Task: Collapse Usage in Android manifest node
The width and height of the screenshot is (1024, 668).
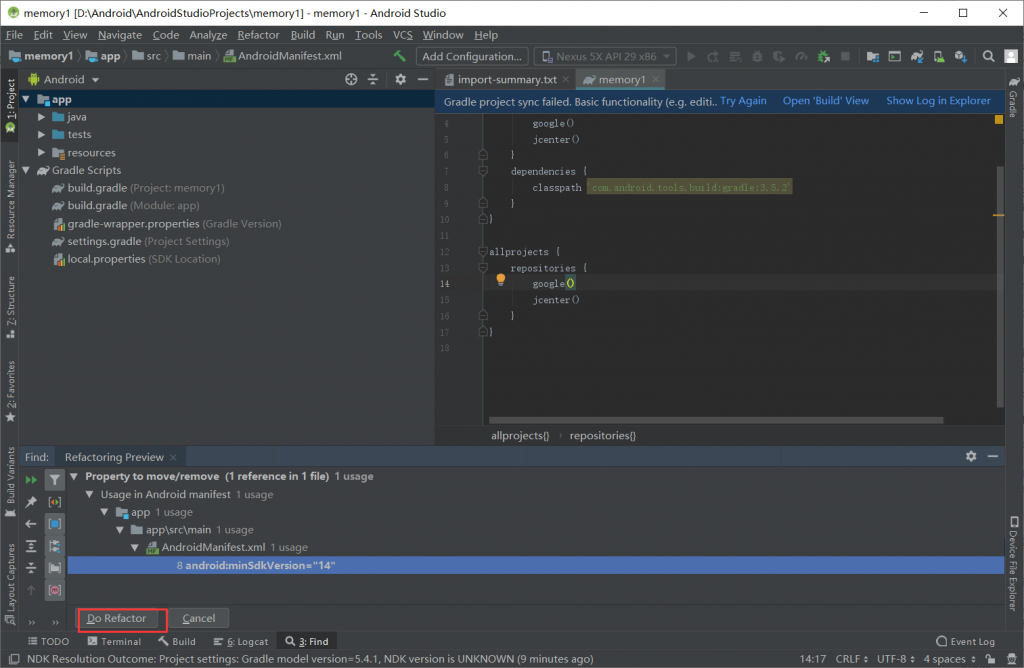Action: coord(89,494)
